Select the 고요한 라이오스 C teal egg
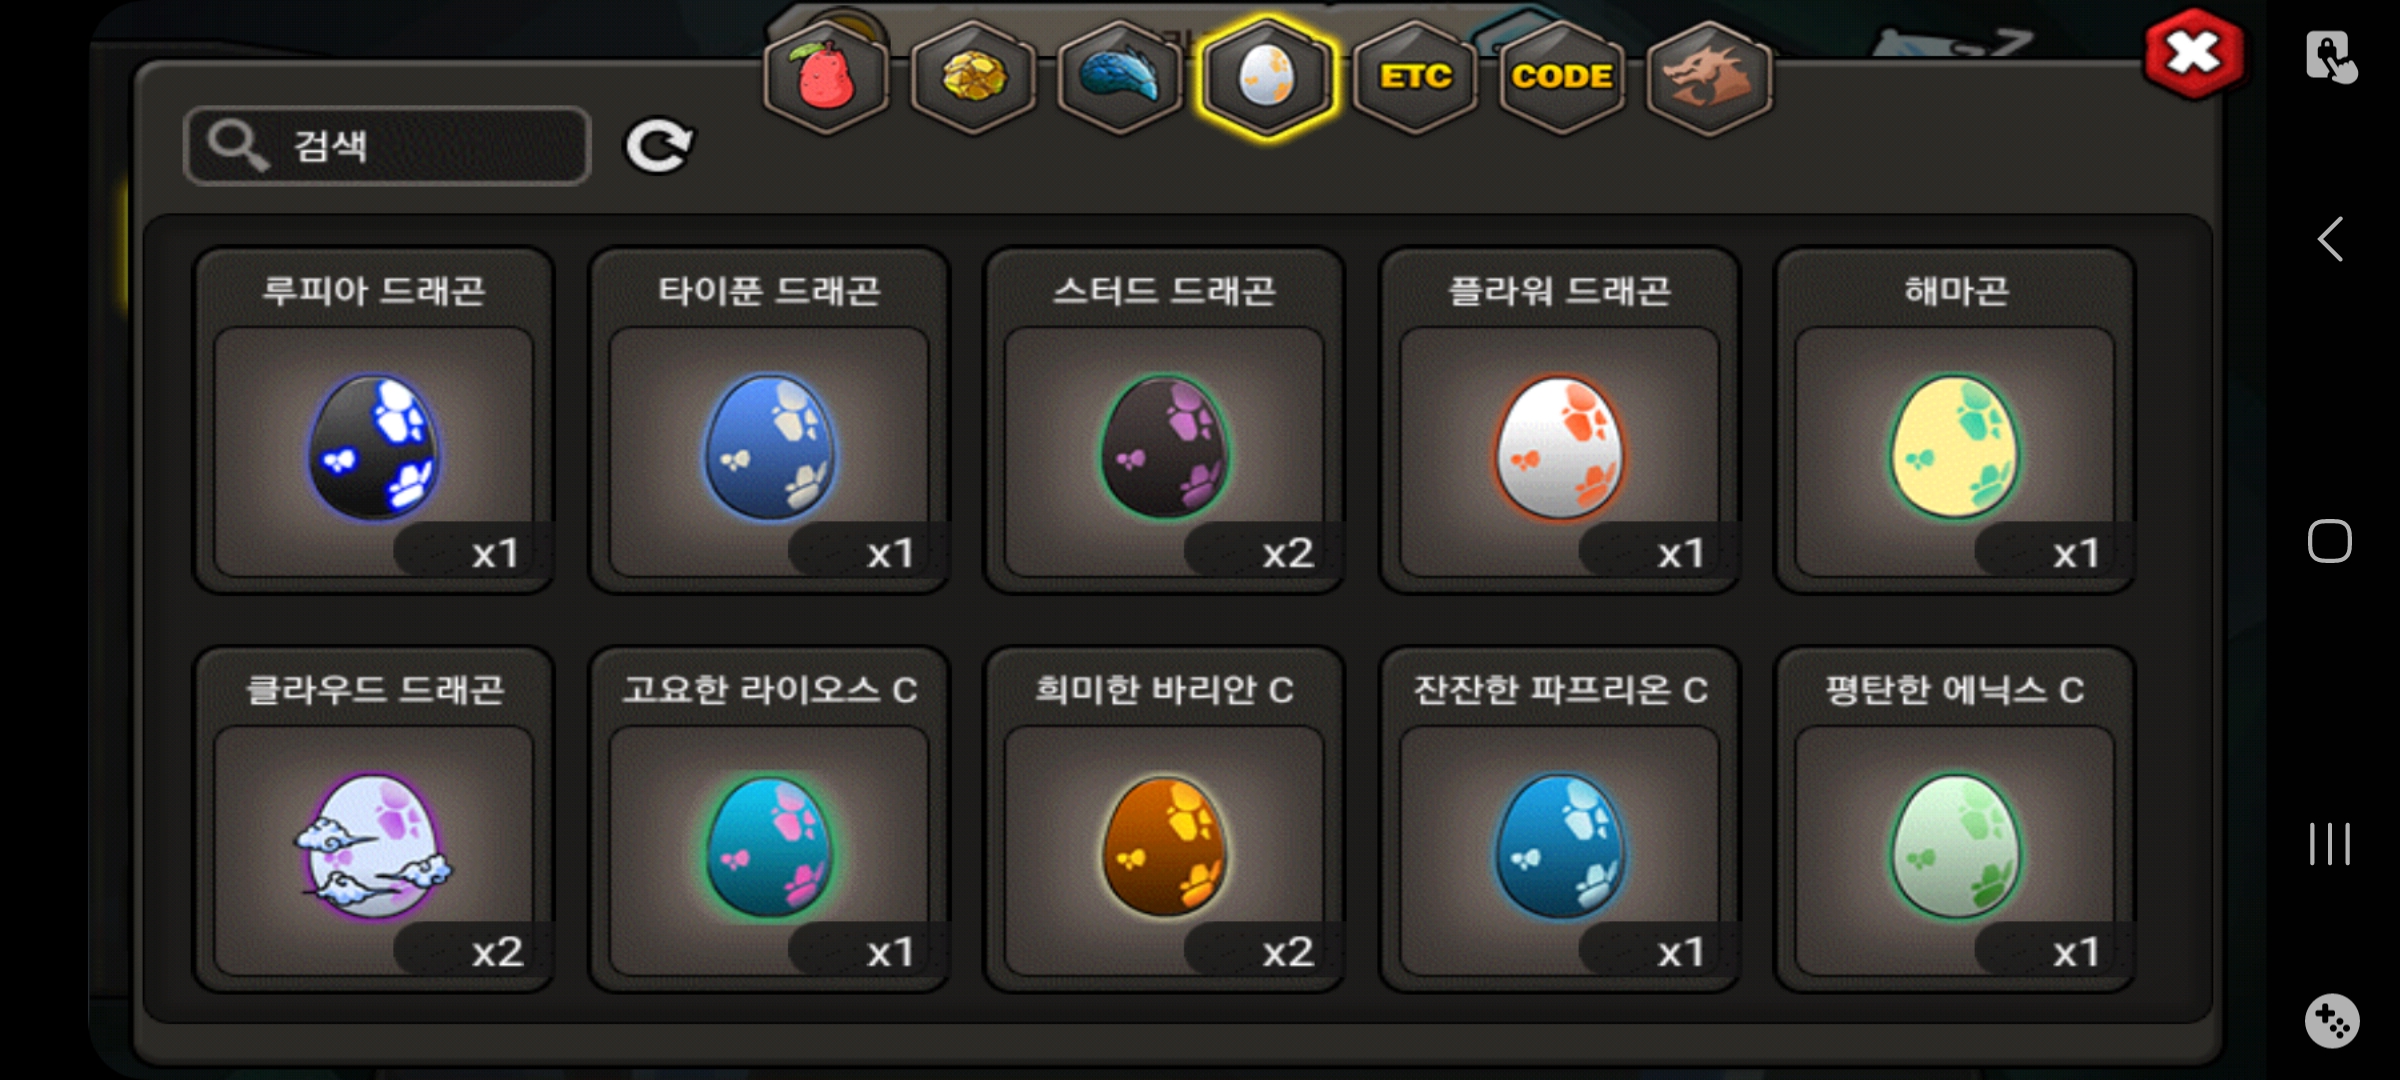 [x=768, y=819]
